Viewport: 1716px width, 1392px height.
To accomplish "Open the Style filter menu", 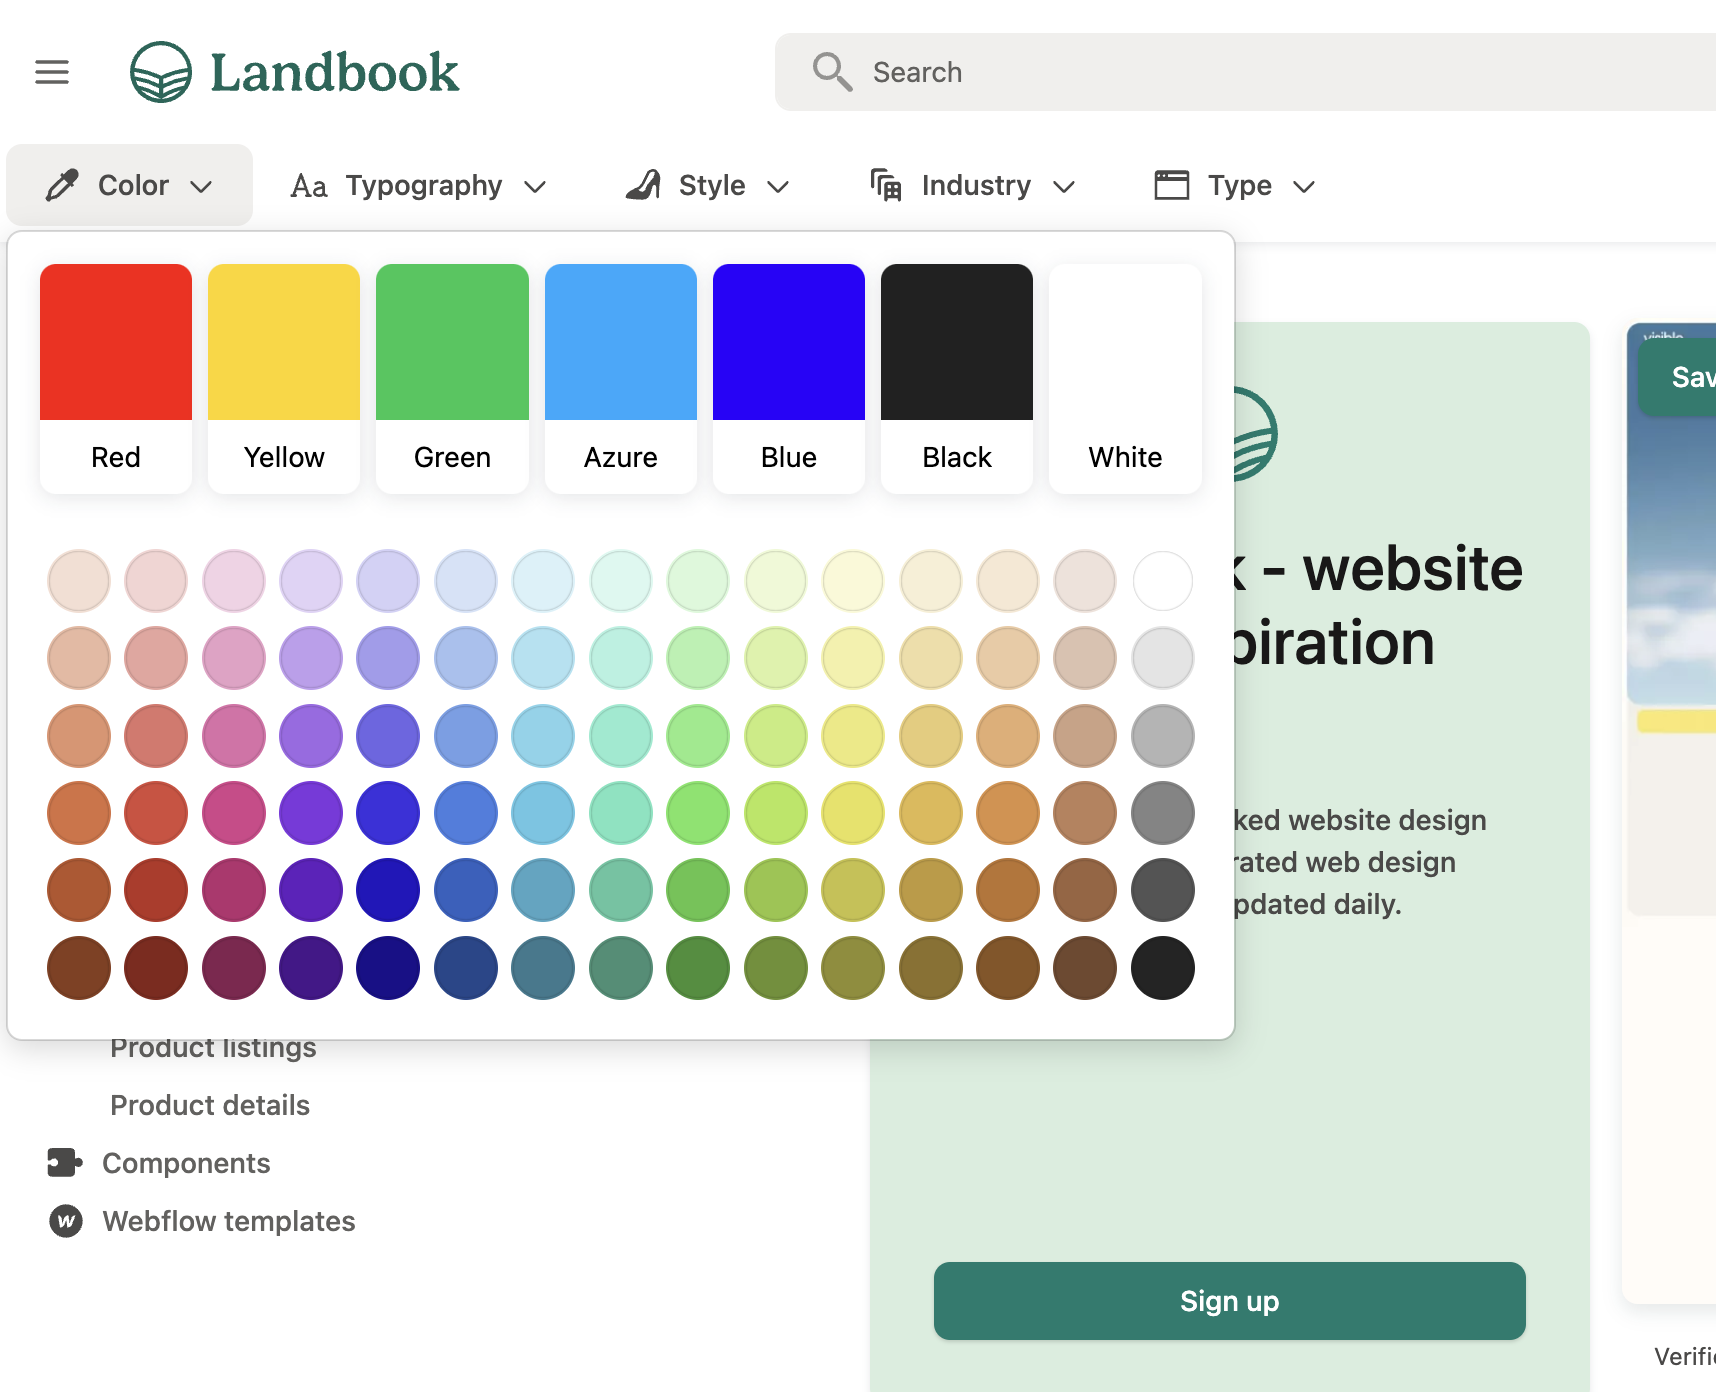I will (711, 186).
